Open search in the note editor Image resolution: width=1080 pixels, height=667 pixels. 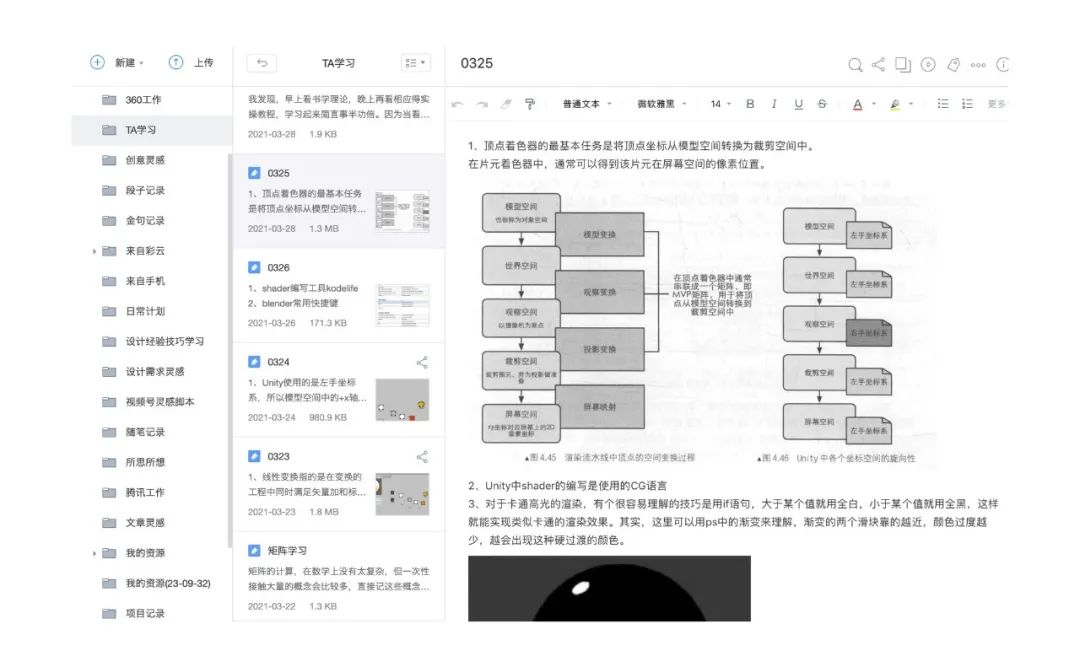pyautogui.click(x=856, y=64)
